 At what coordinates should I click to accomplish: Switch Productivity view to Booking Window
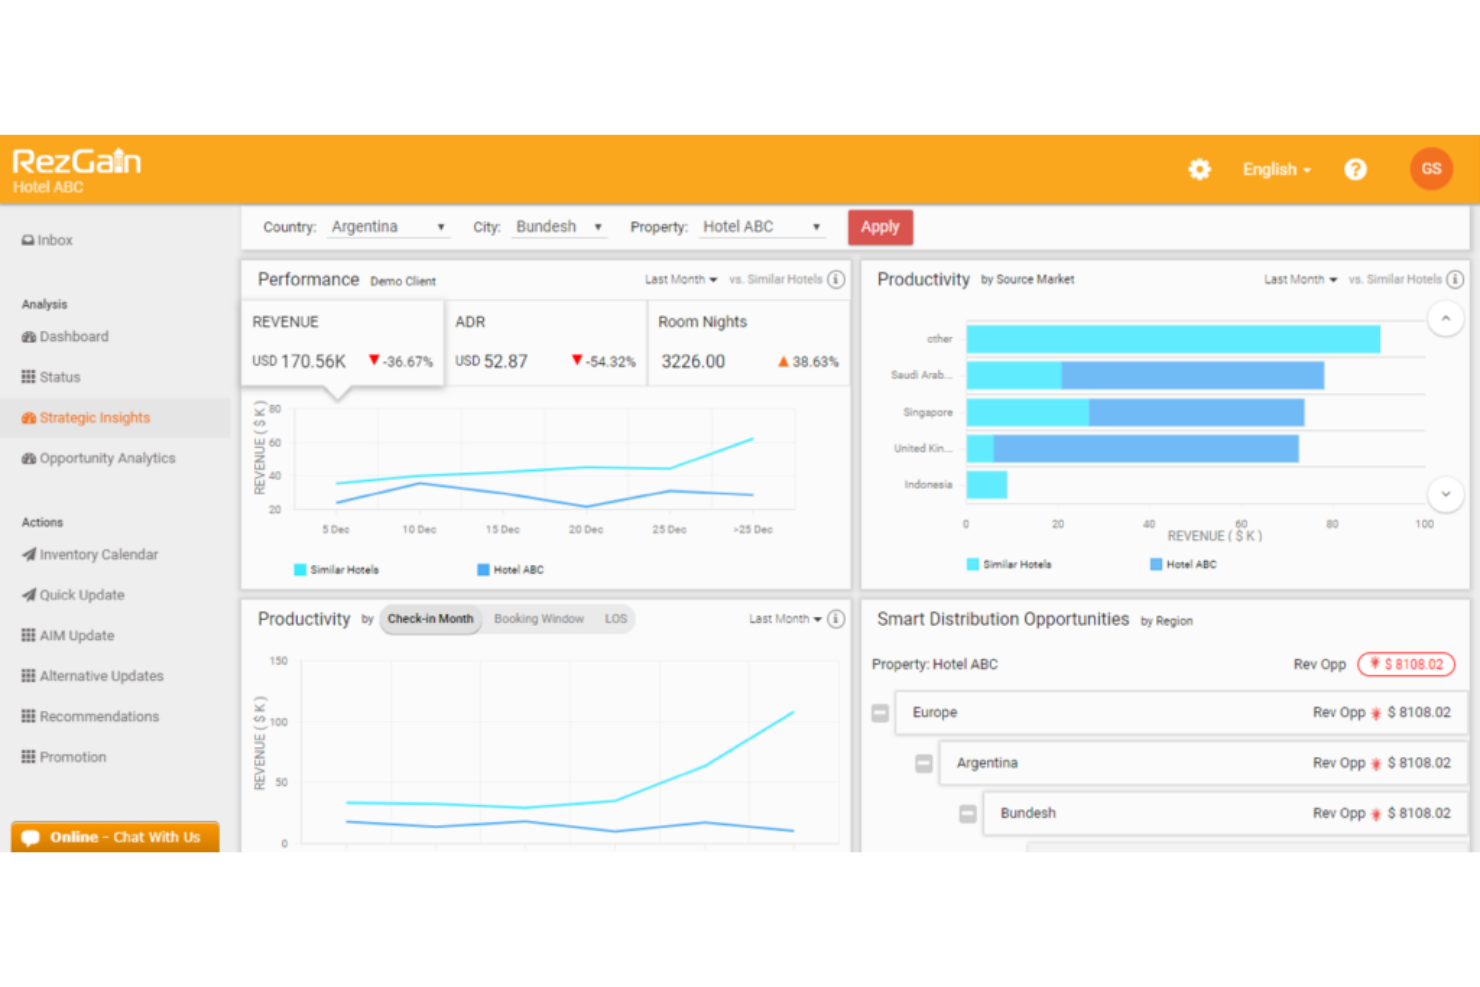pos(539,619)
